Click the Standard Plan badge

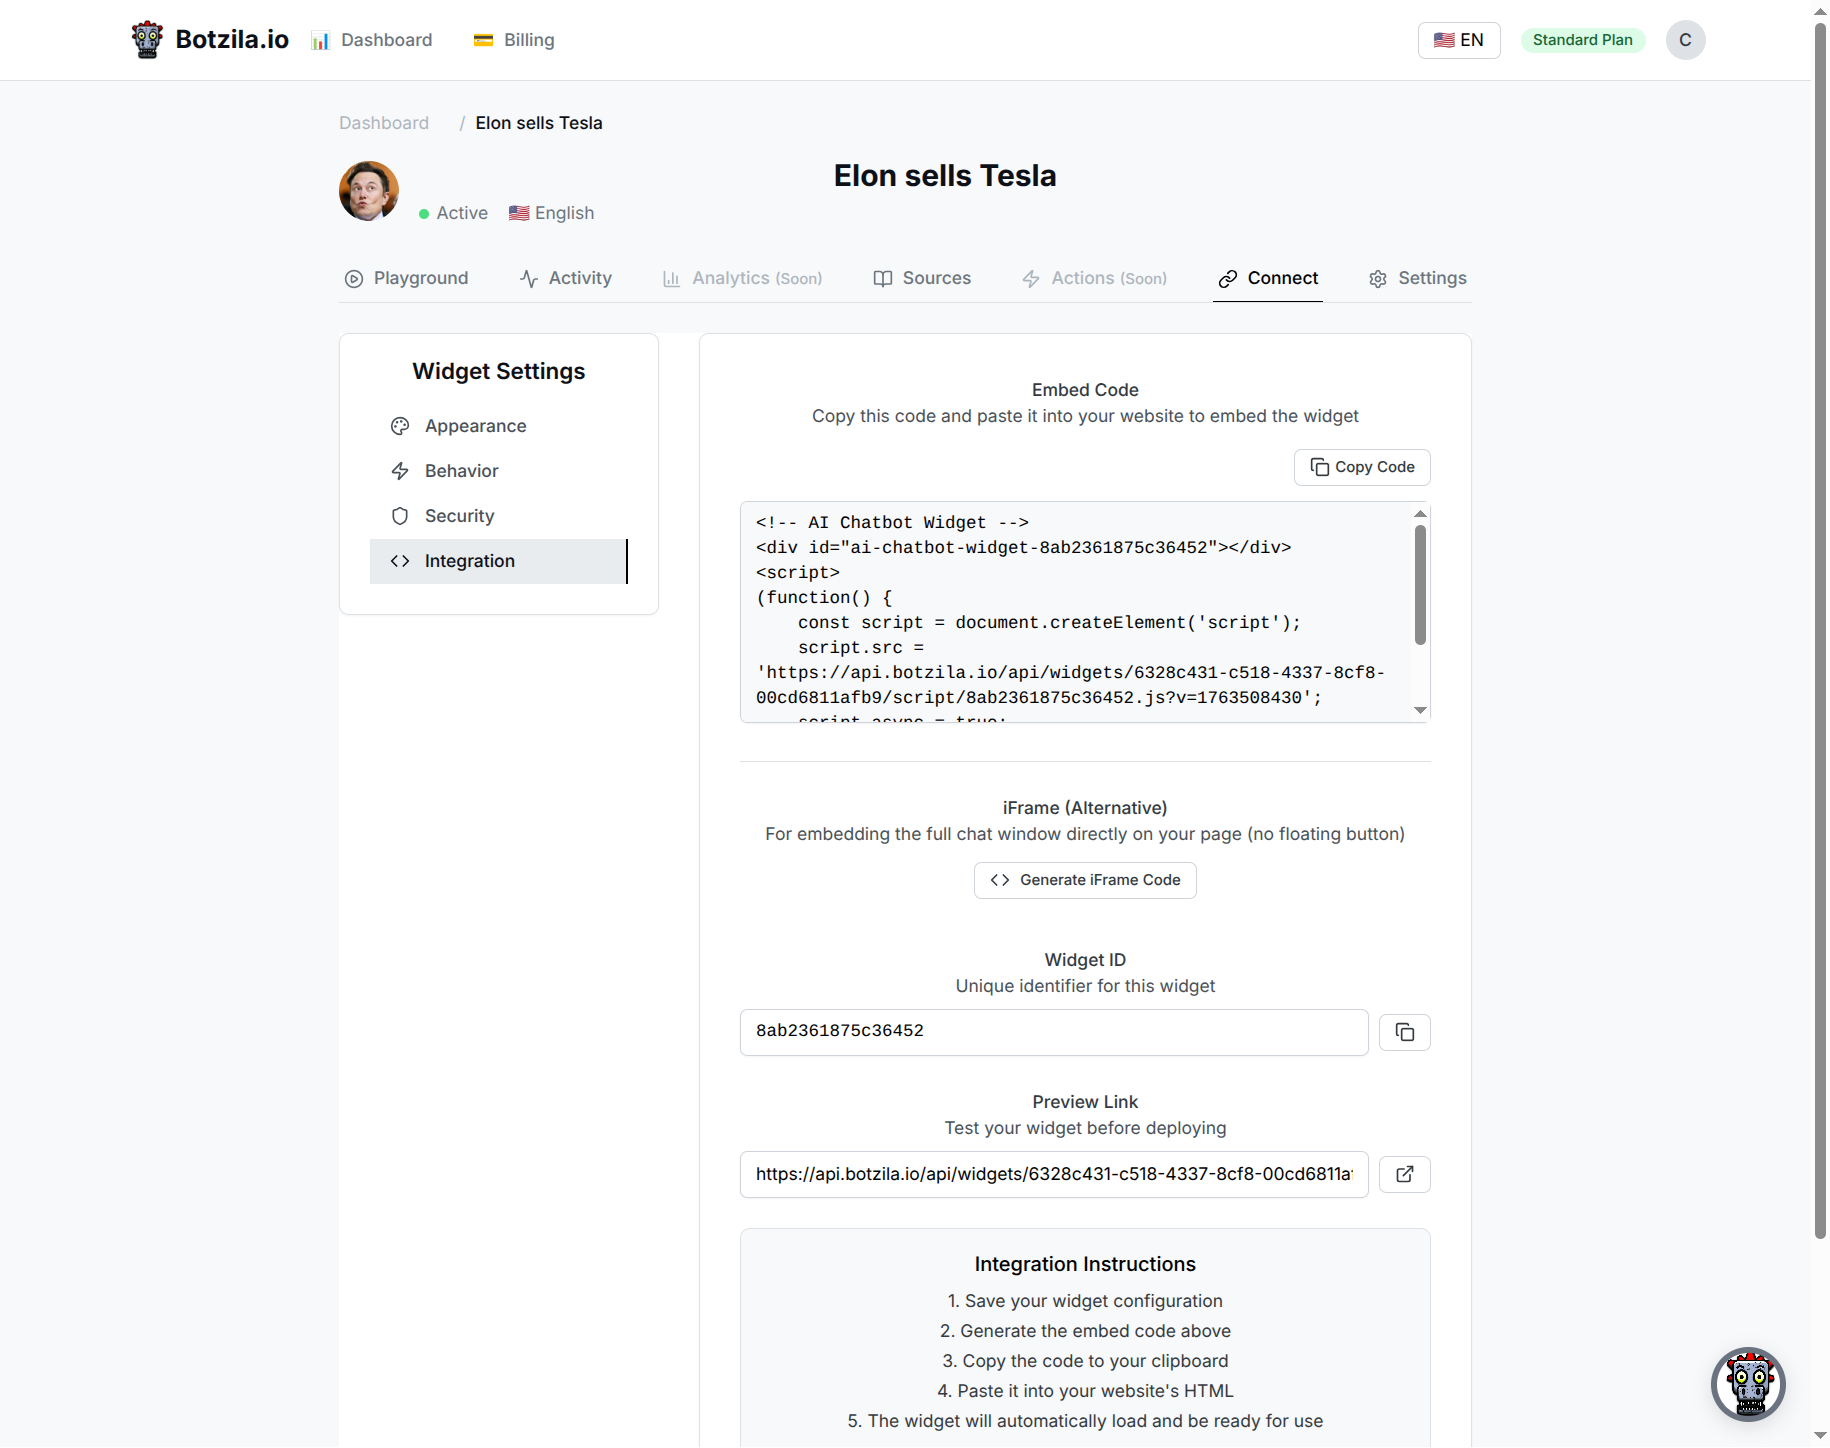(1583, 40)
